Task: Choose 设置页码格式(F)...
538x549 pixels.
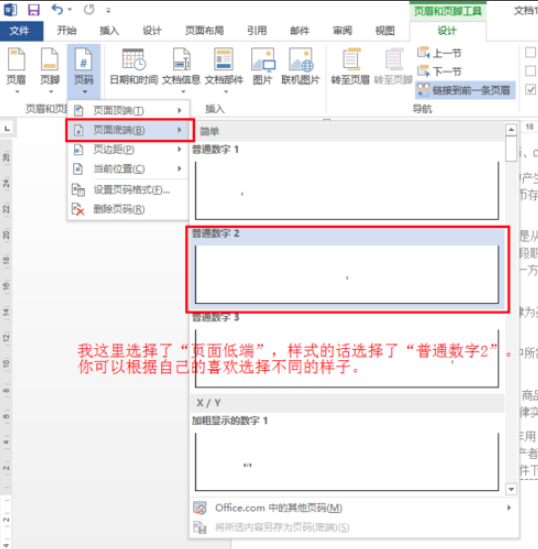Action: point(128,190)
